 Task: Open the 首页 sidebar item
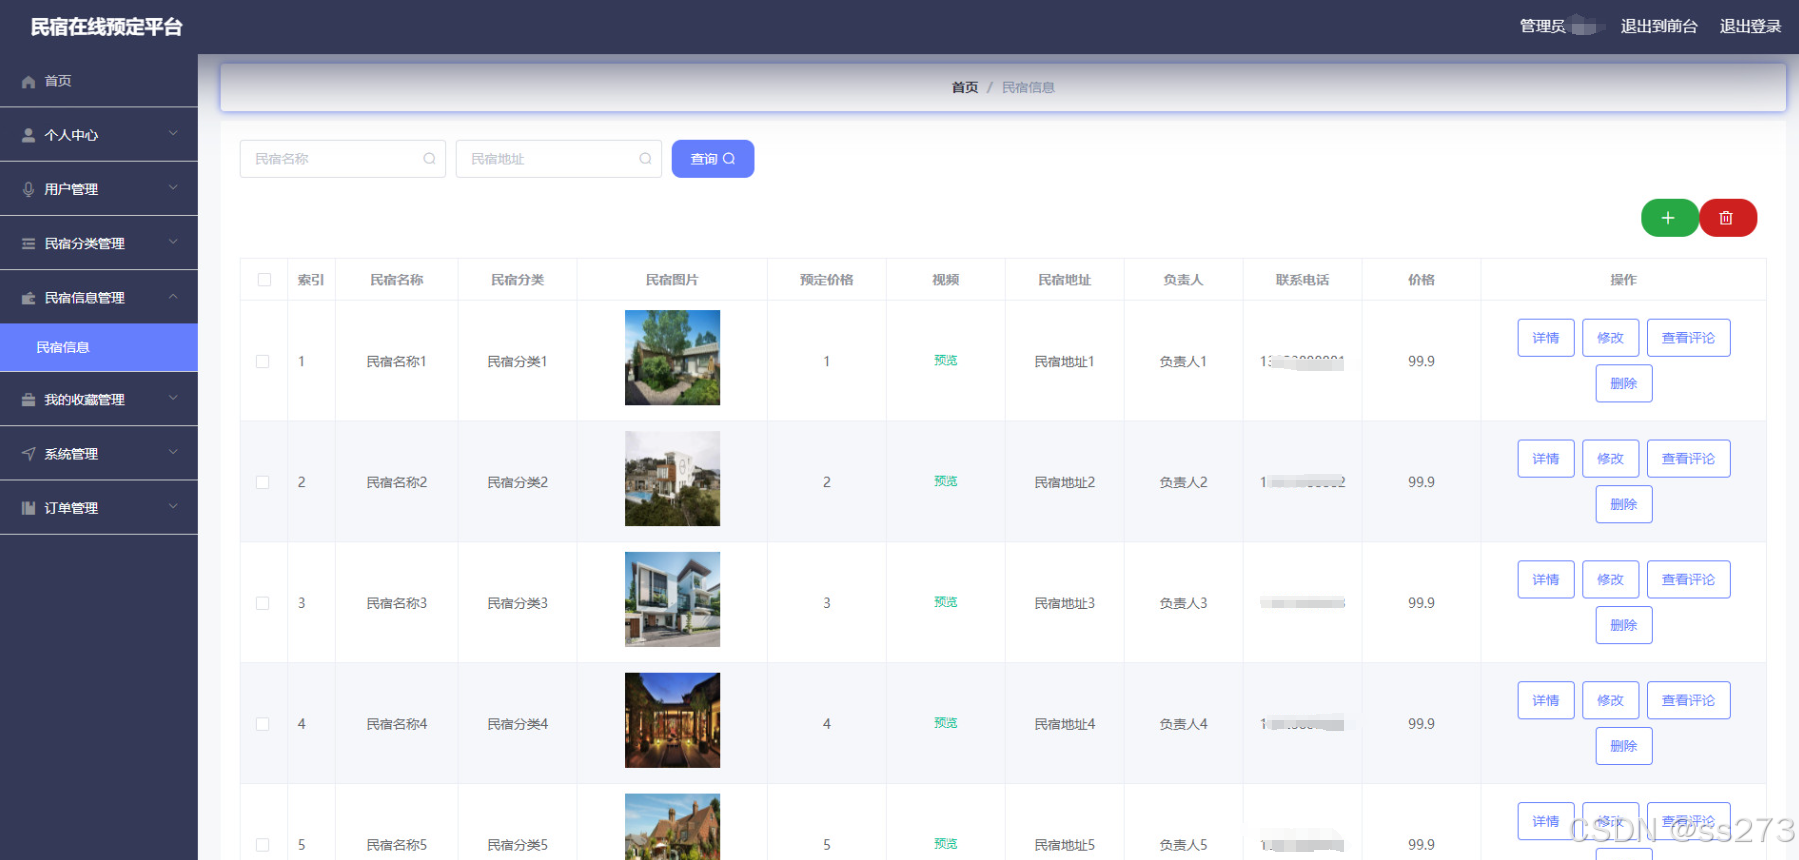pyautogui.click(x=99, y=81)
